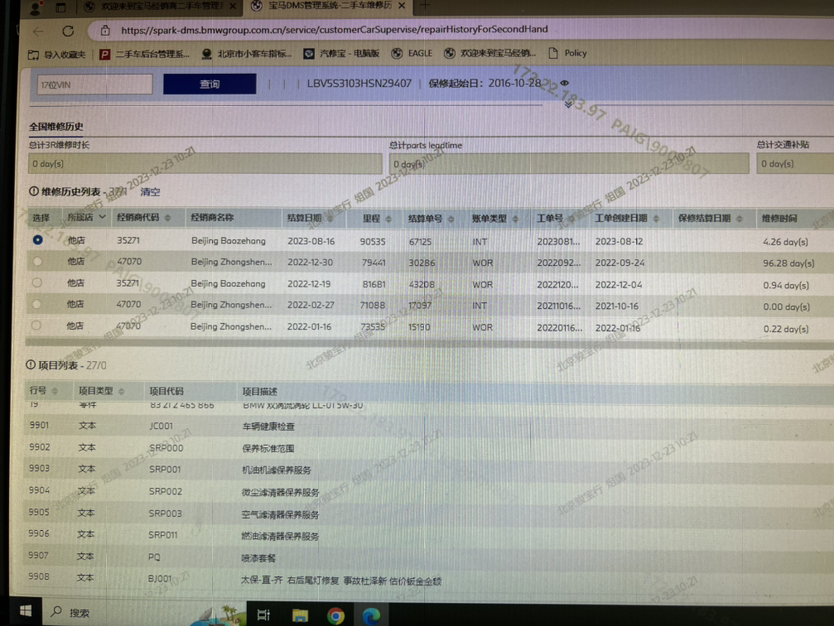Reload the page with the refresh icon

[68, 31]
